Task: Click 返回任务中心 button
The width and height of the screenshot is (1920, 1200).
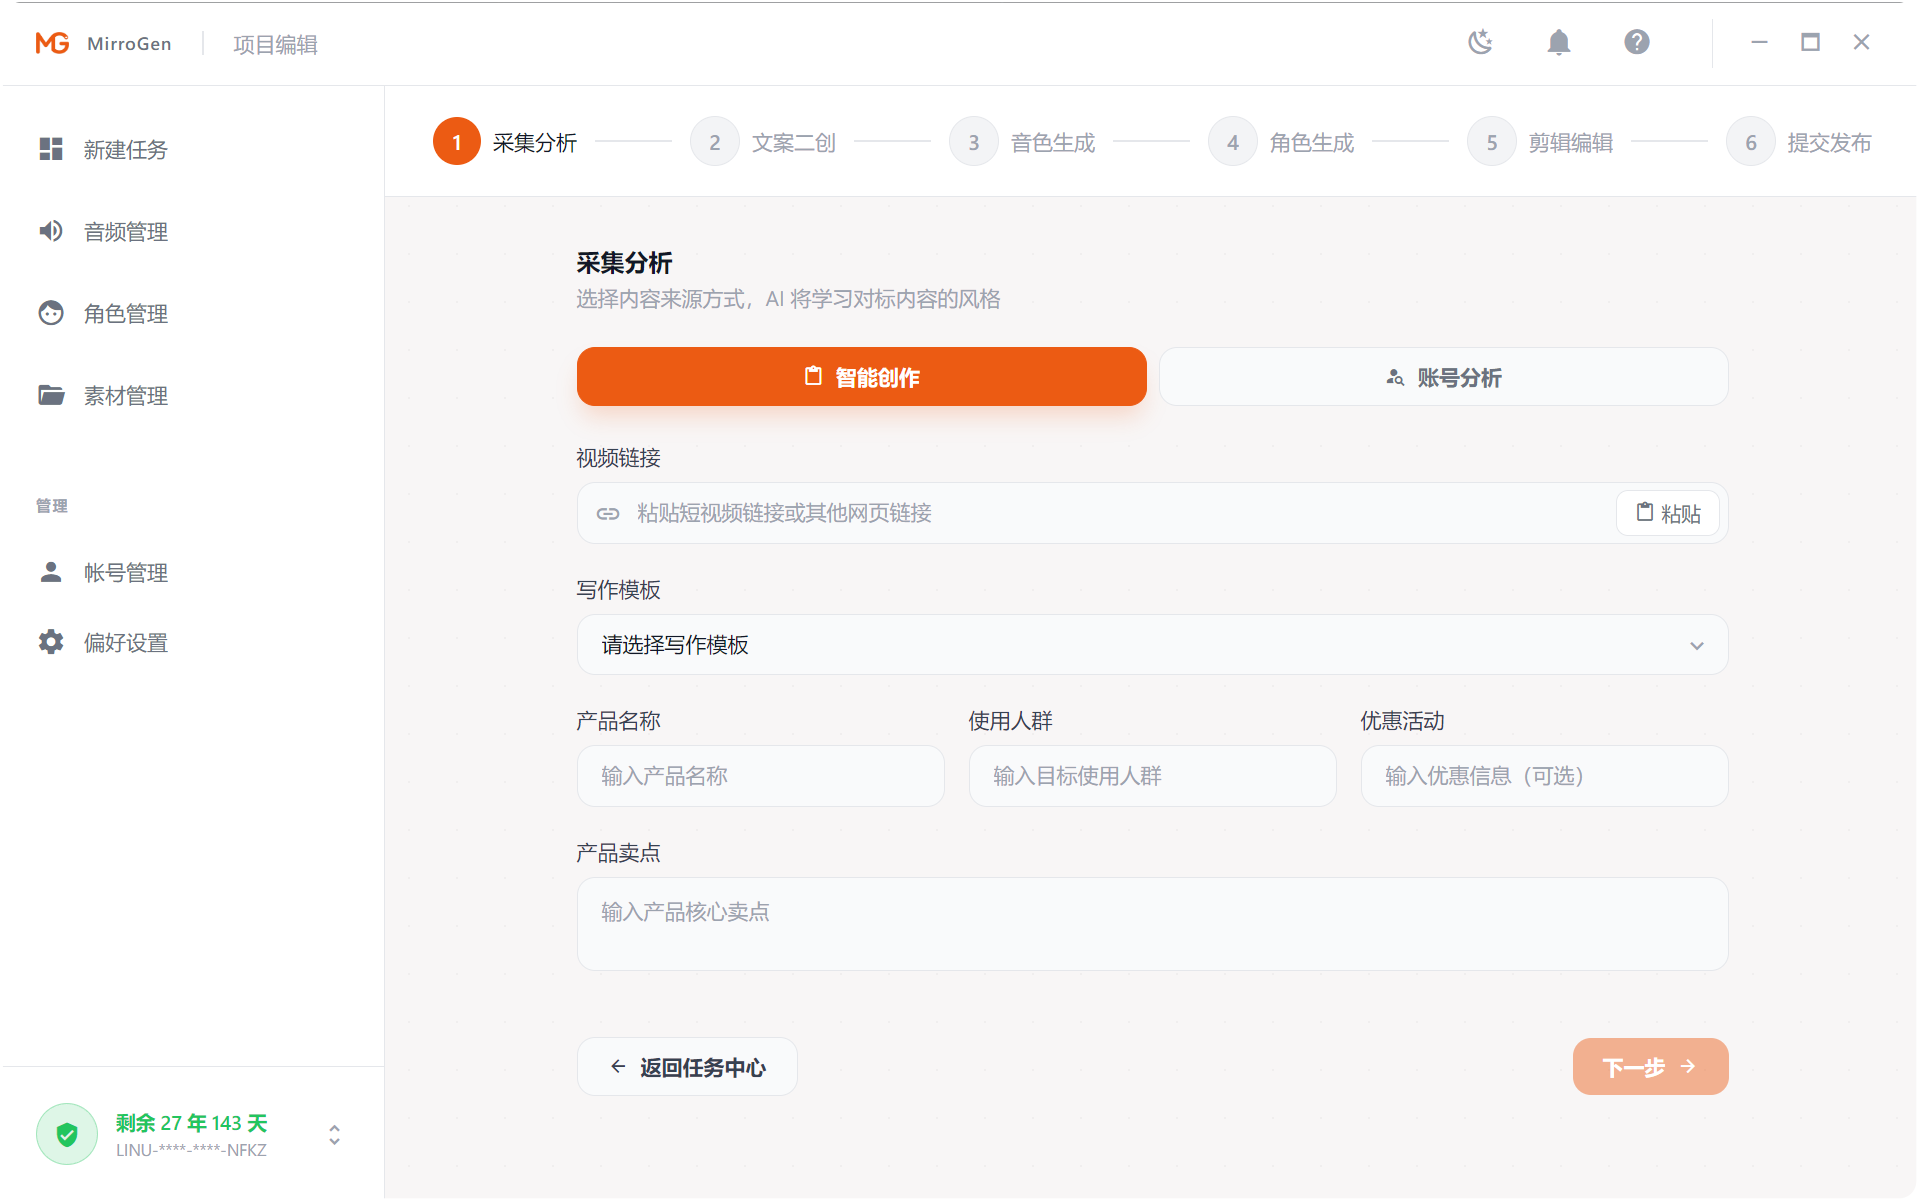Action: point(687,1066)
